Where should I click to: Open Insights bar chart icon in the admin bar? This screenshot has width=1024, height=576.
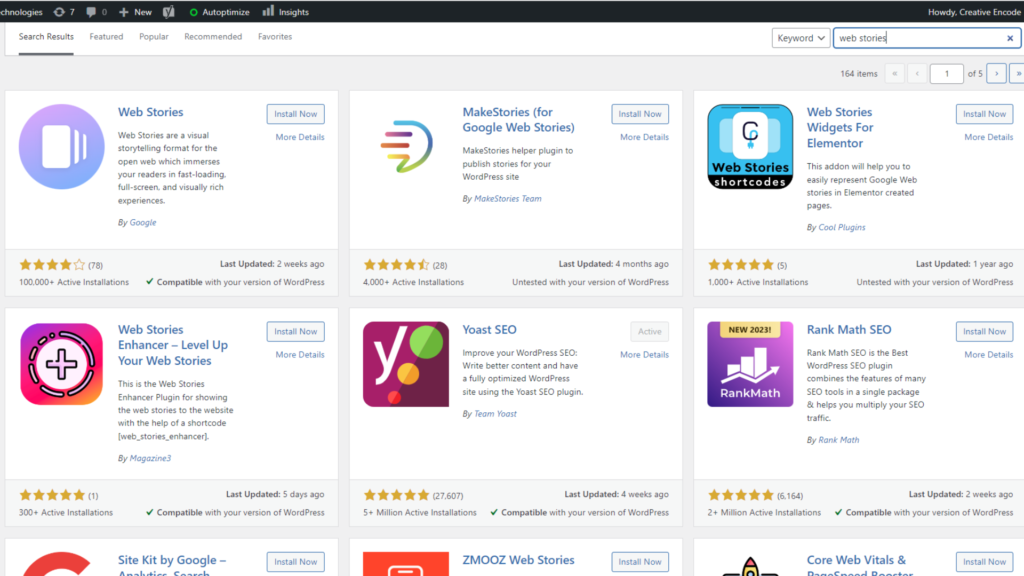(268, 12)
